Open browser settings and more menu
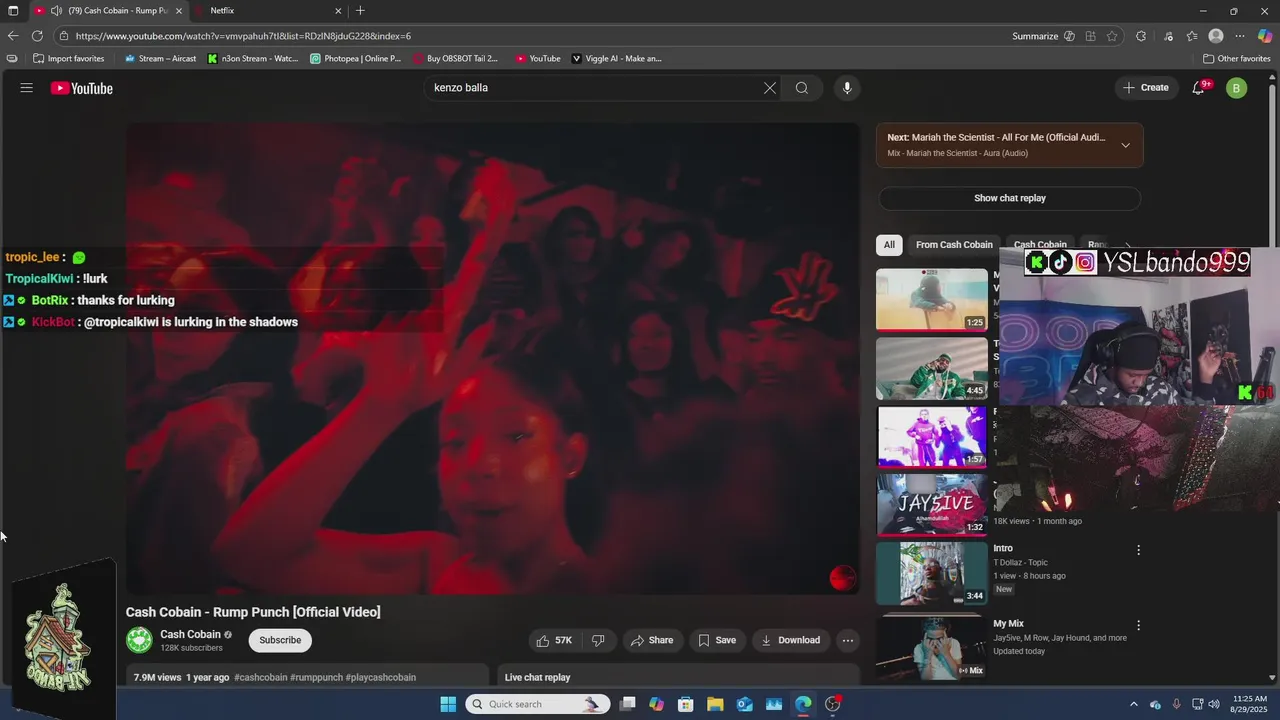 coord(1240,36)
